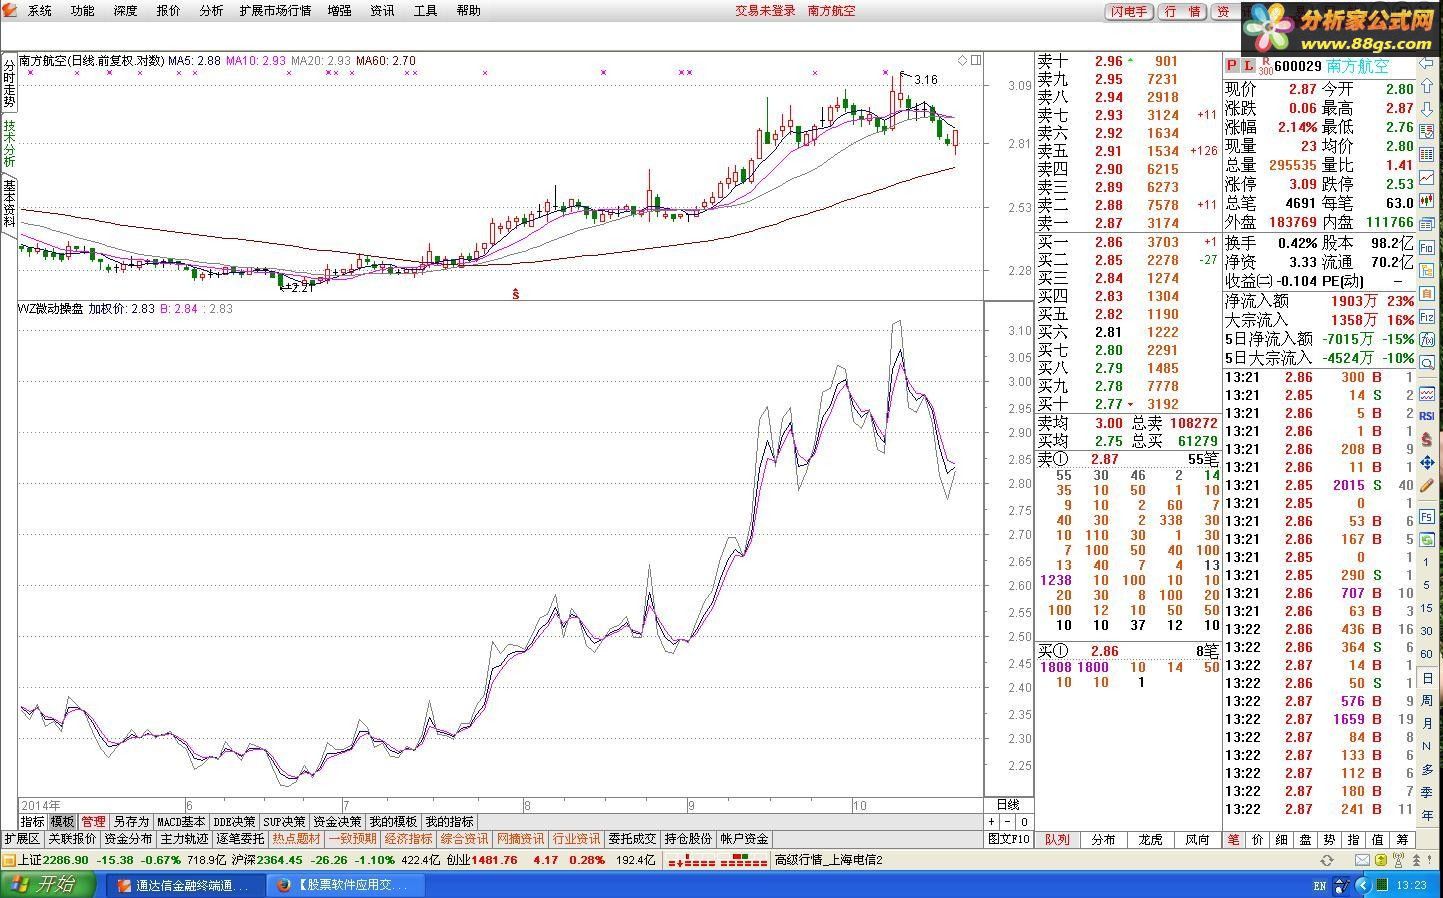The image size is (1443, 898).
Task: Click the plus button beside 日线
Action: coord(991,821)
